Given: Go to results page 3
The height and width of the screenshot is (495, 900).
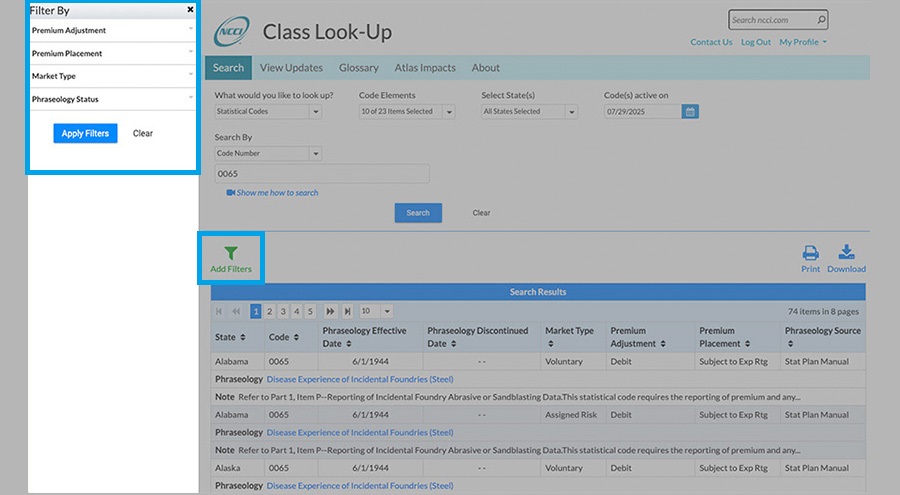Looking at the screenshot, I should point(283,311).
